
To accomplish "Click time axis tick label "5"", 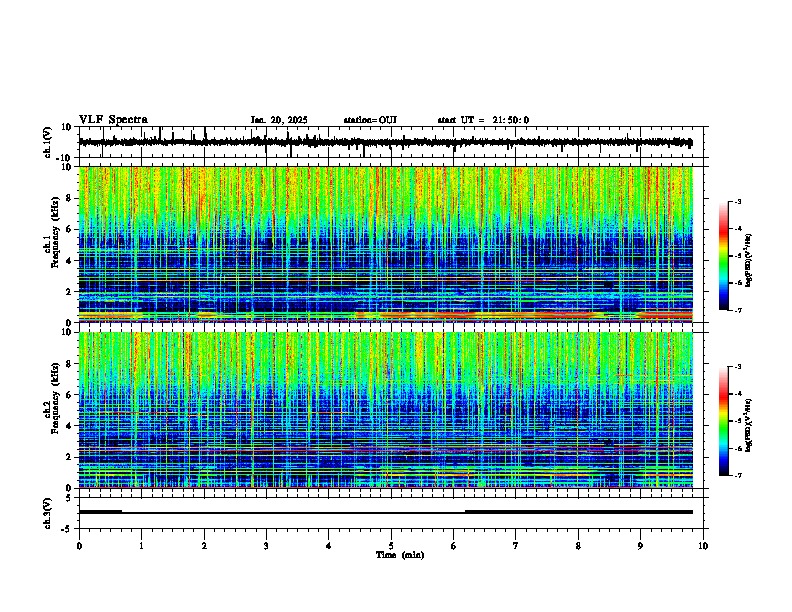I will click(391, 546).
